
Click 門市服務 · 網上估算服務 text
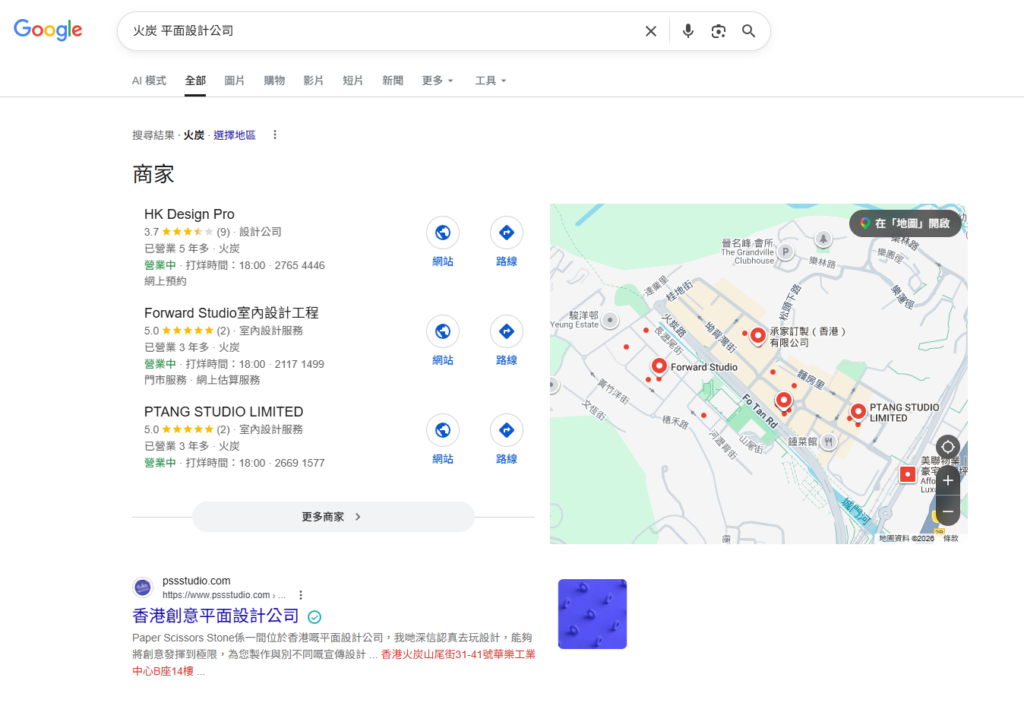[202, 380]
